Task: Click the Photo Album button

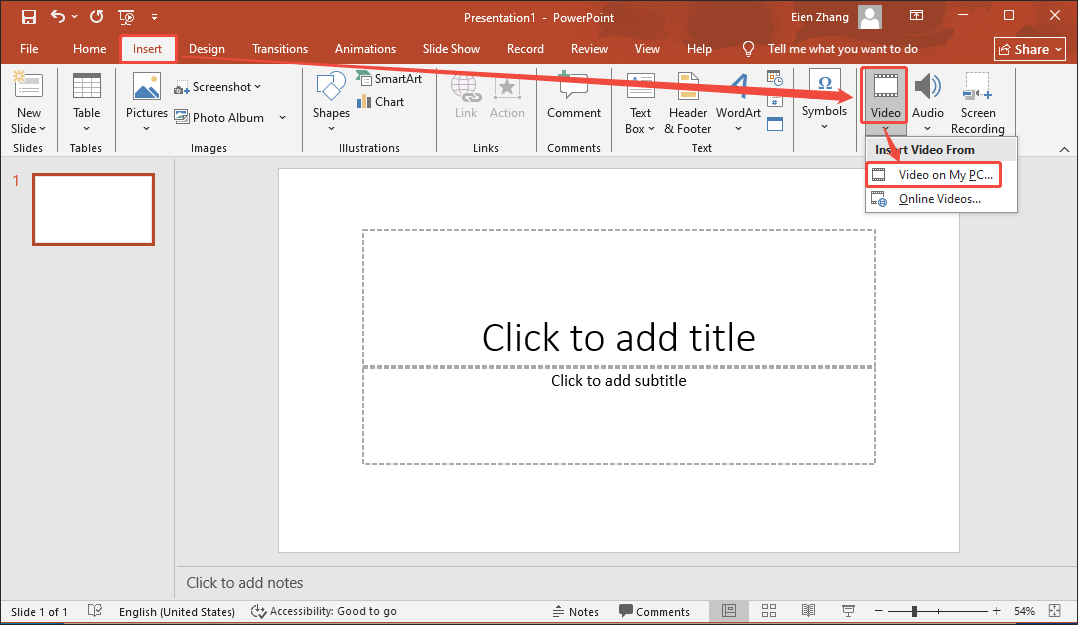Action: pyautogui.click(x=219, y=118)
